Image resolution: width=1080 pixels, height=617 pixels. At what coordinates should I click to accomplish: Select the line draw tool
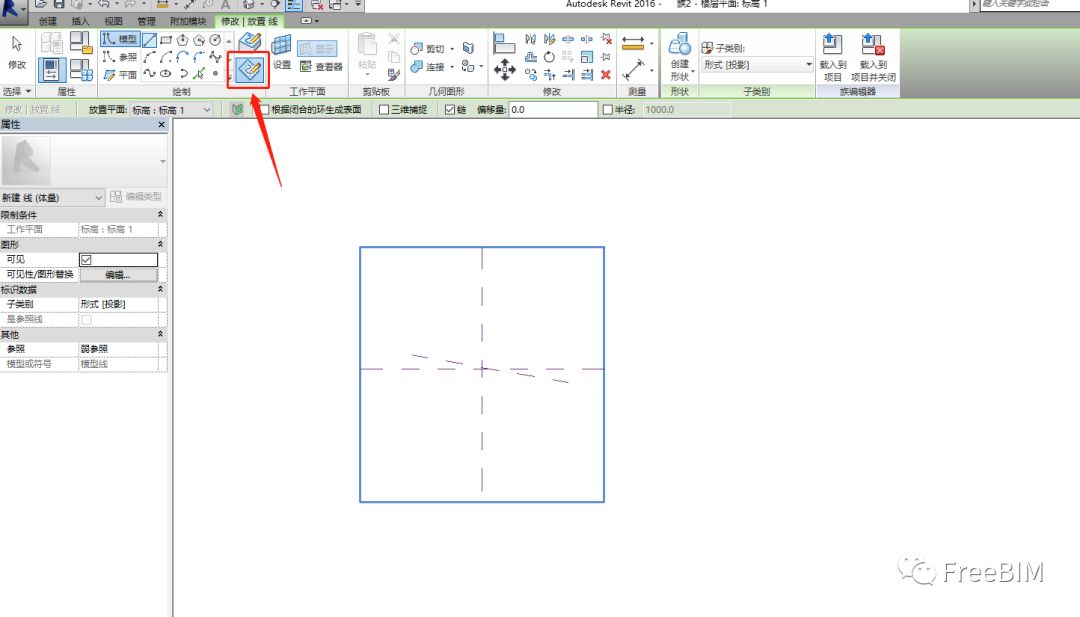[149, 39]
